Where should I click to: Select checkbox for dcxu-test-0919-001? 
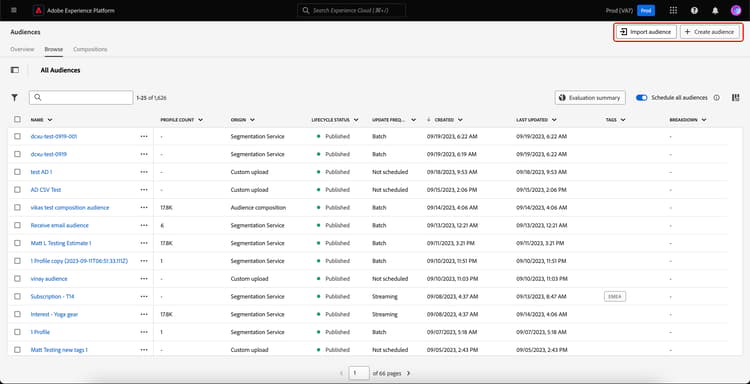pos(17,136)
